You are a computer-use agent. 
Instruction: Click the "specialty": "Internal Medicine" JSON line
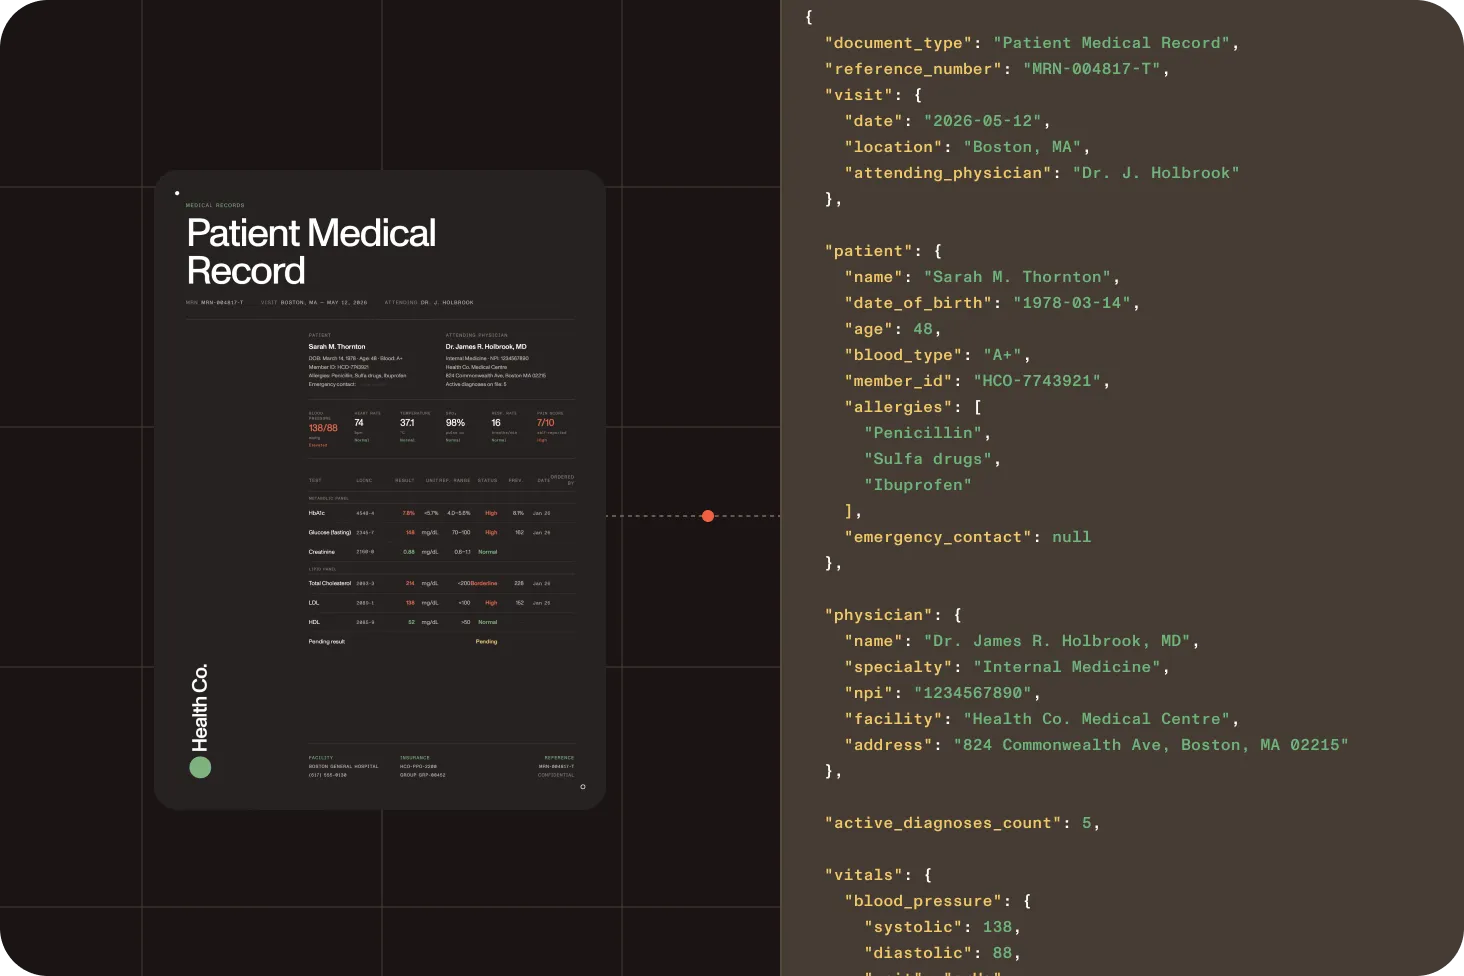click(1007, 667)
